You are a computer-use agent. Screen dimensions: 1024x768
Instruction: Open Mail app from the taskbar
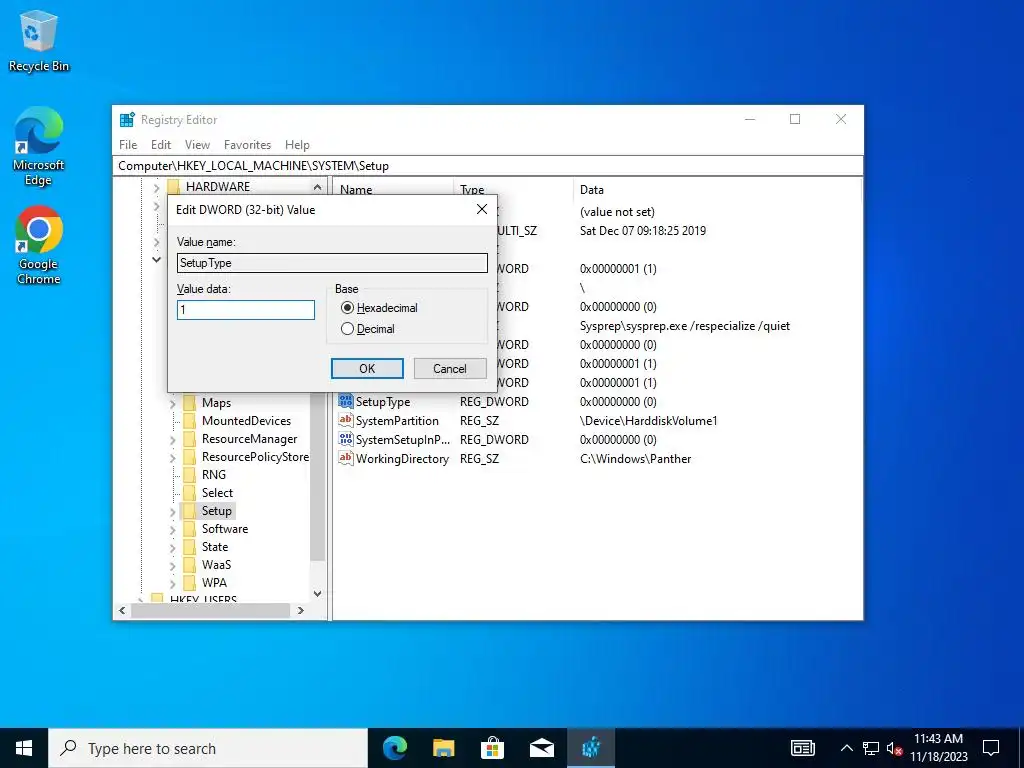coord(541,748)
